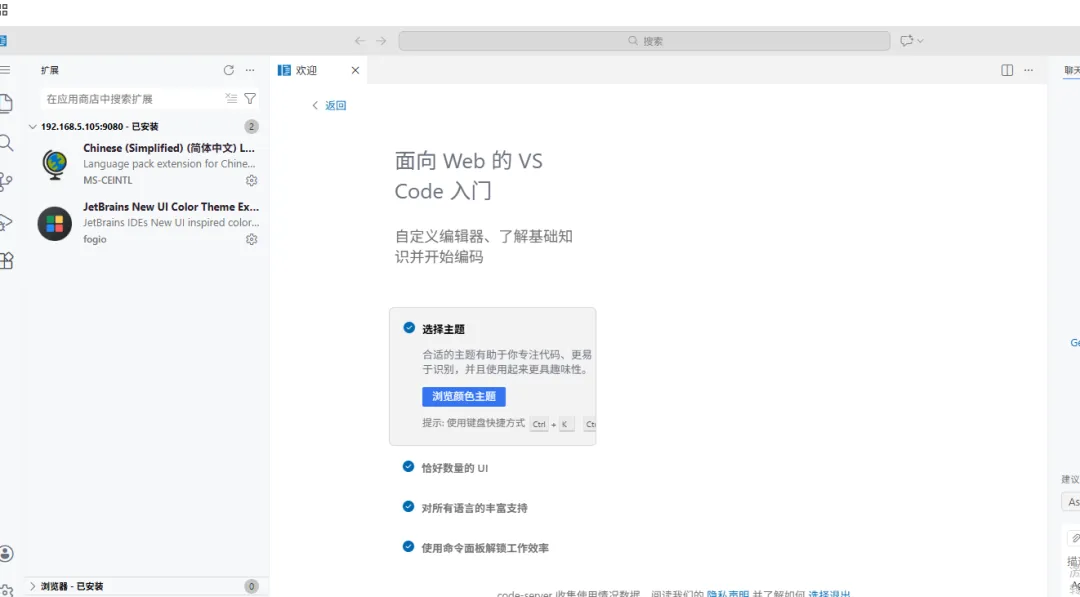Open the Manage gear at activity bar bottom

point(6,590)
